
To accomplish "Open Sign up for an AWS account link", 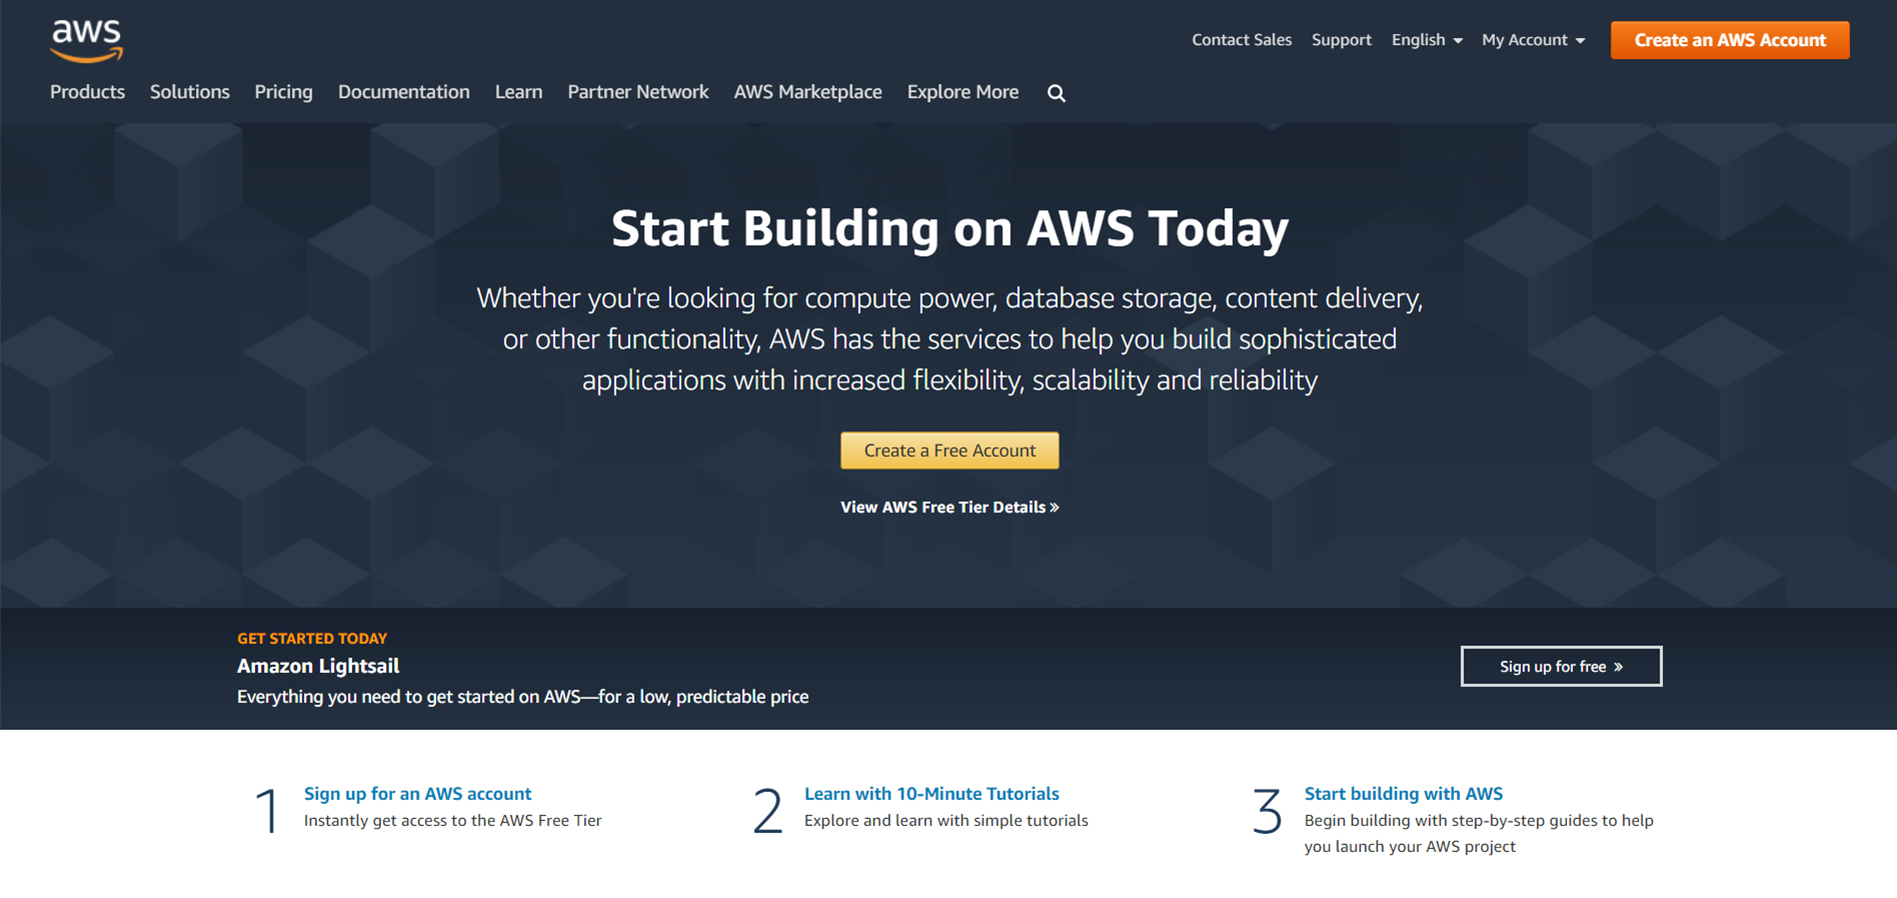I will click(x=418, y=793).
